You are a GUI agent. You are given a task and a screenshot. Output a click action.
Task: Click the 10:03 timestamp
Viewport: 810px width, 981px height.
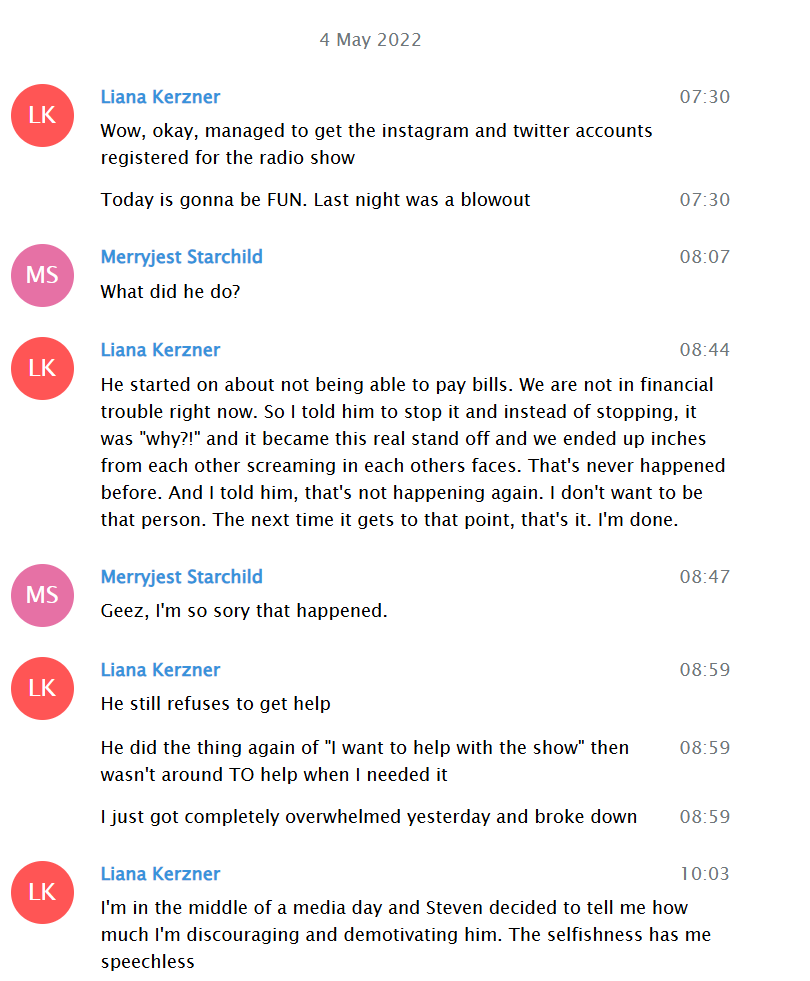click(705, 874)
